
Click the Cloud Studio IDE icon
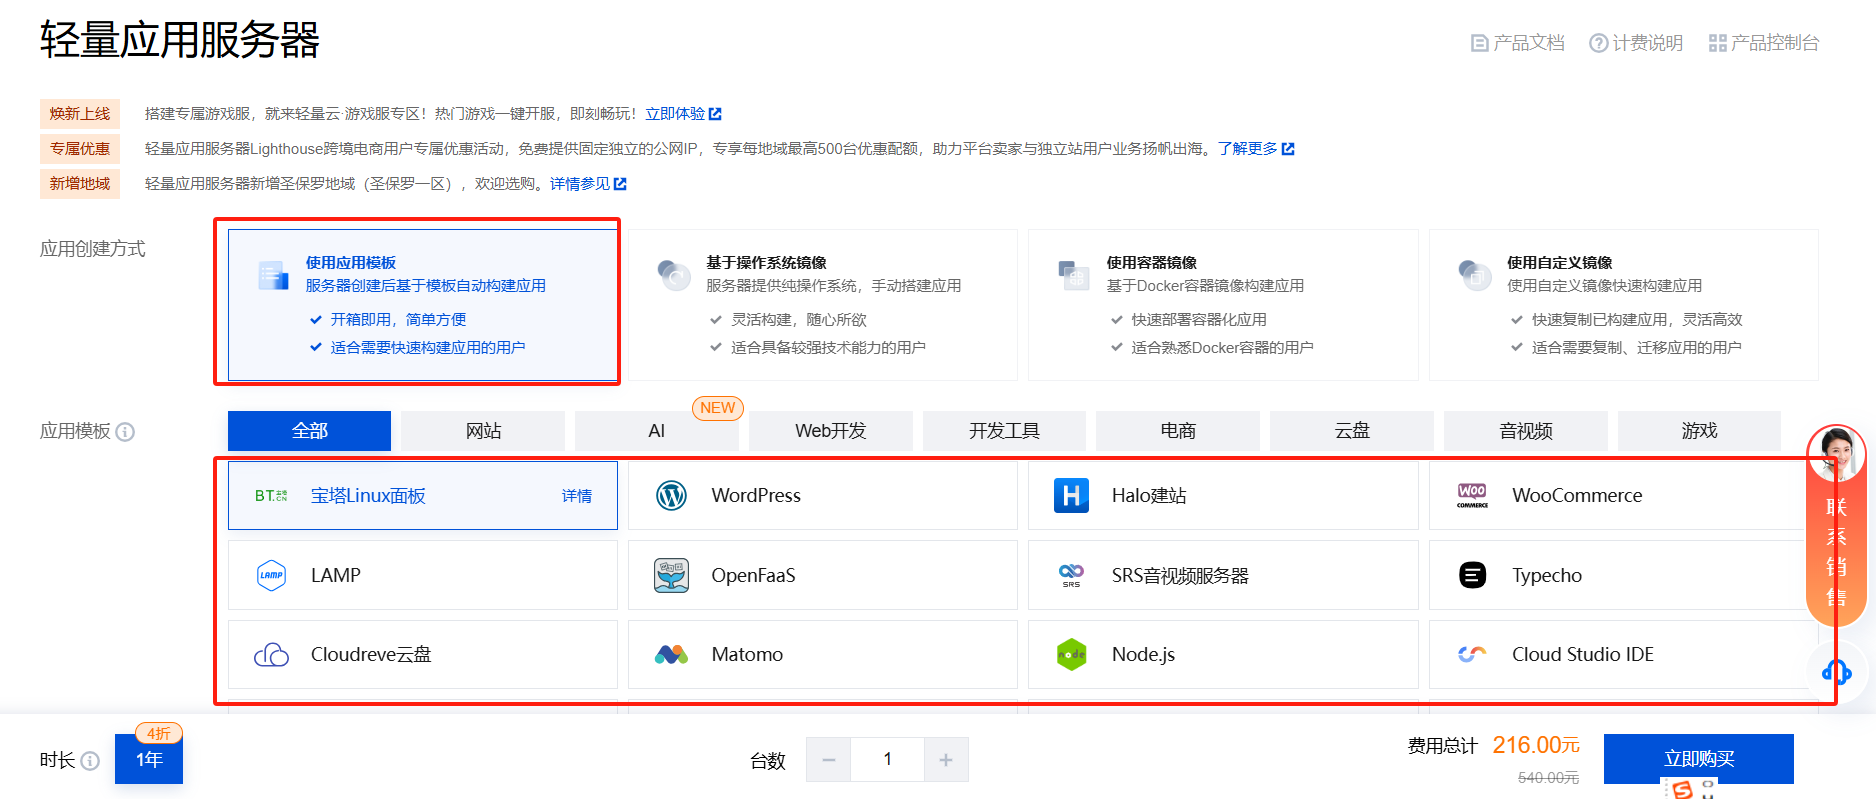(1472, 654)
